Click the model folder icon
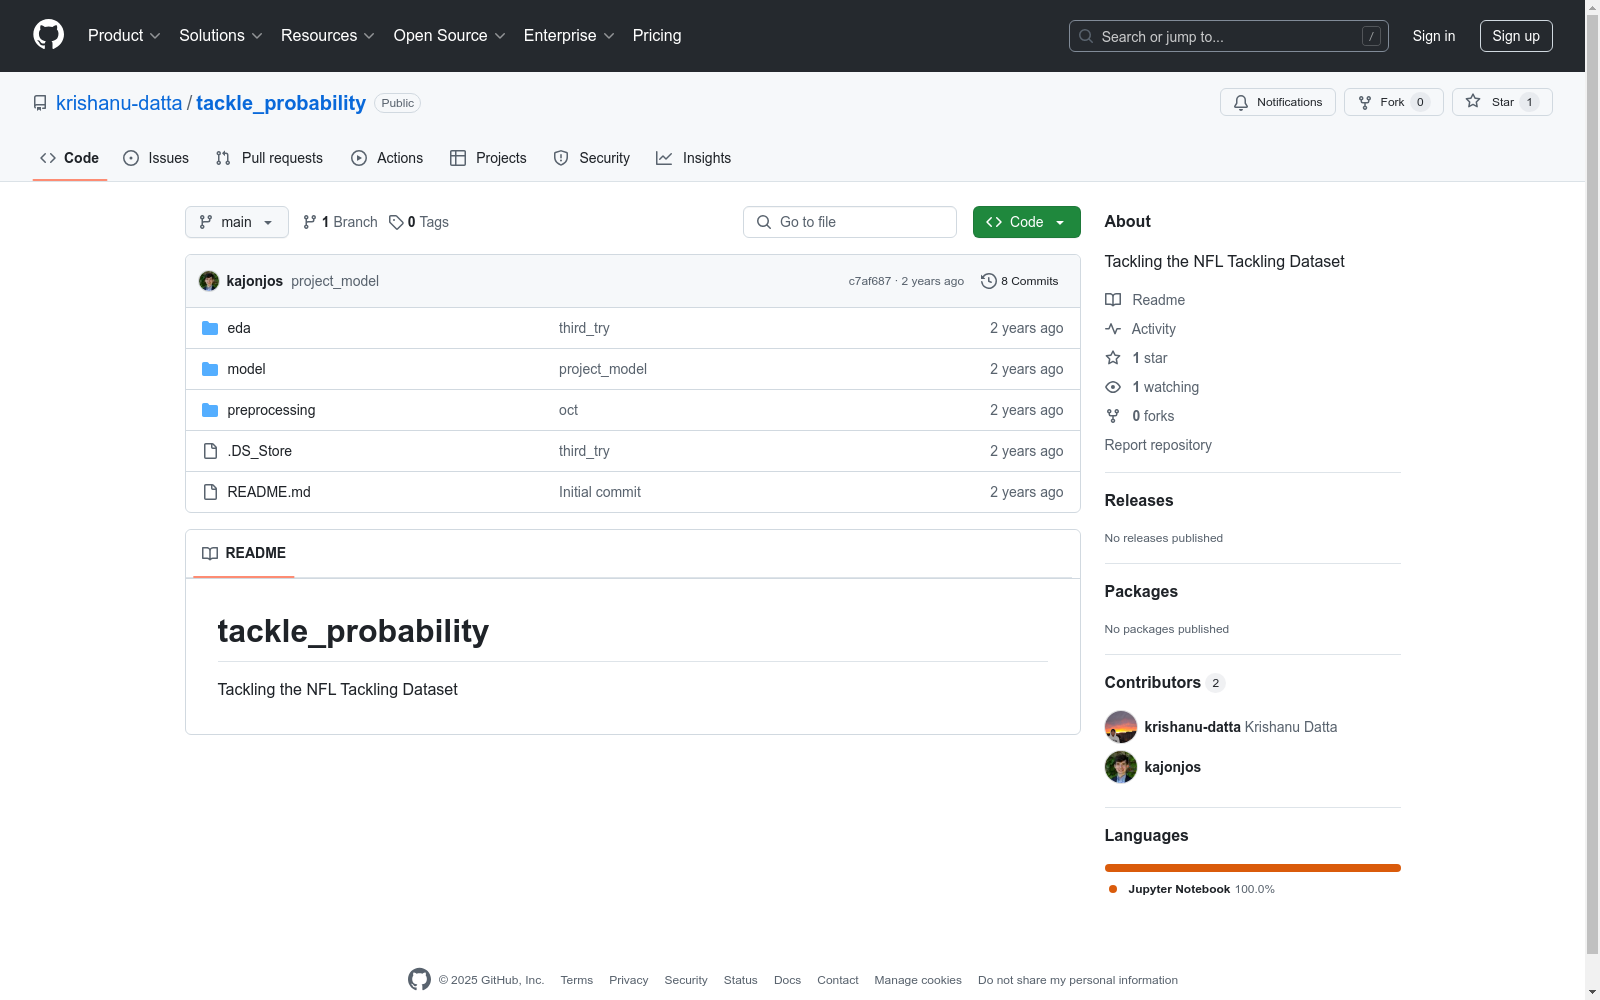This screenshot has height=1000, width=1600. coord(210,369)
